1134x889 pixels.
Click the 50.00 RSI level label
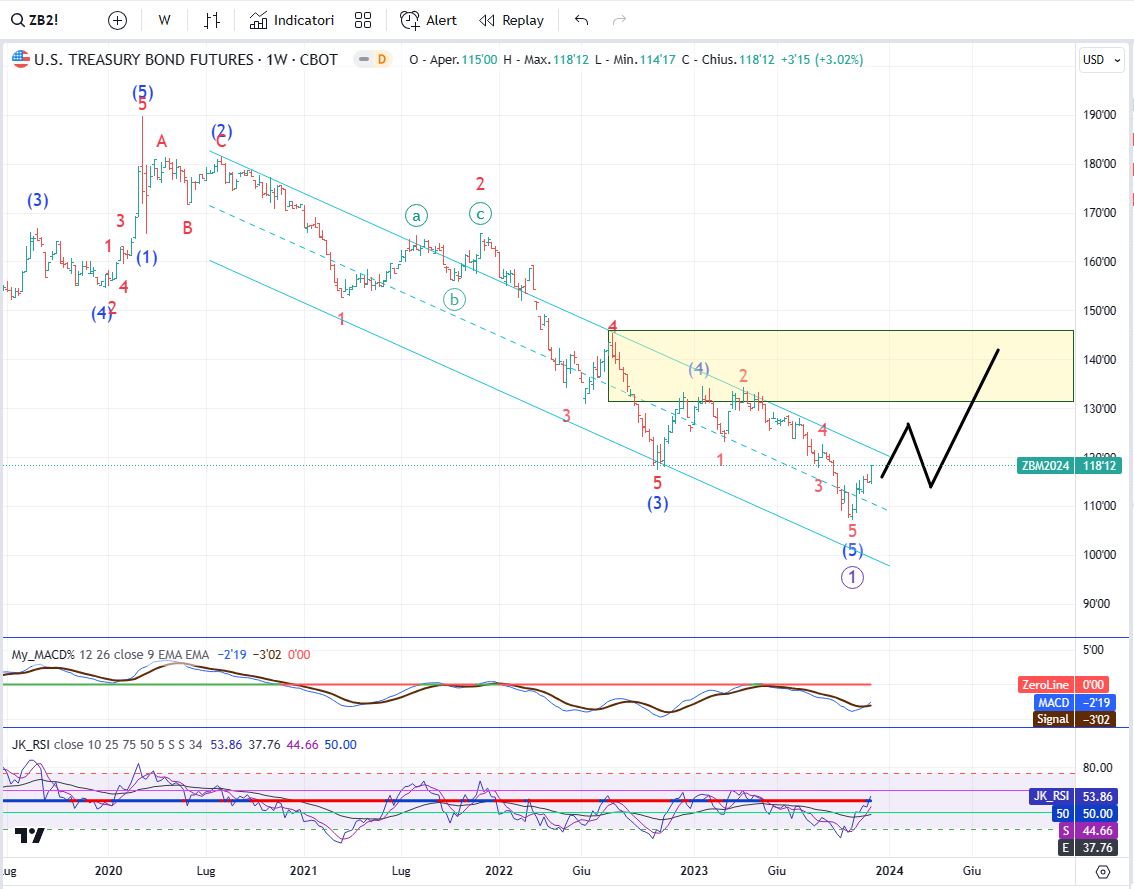pos(1085,814)
